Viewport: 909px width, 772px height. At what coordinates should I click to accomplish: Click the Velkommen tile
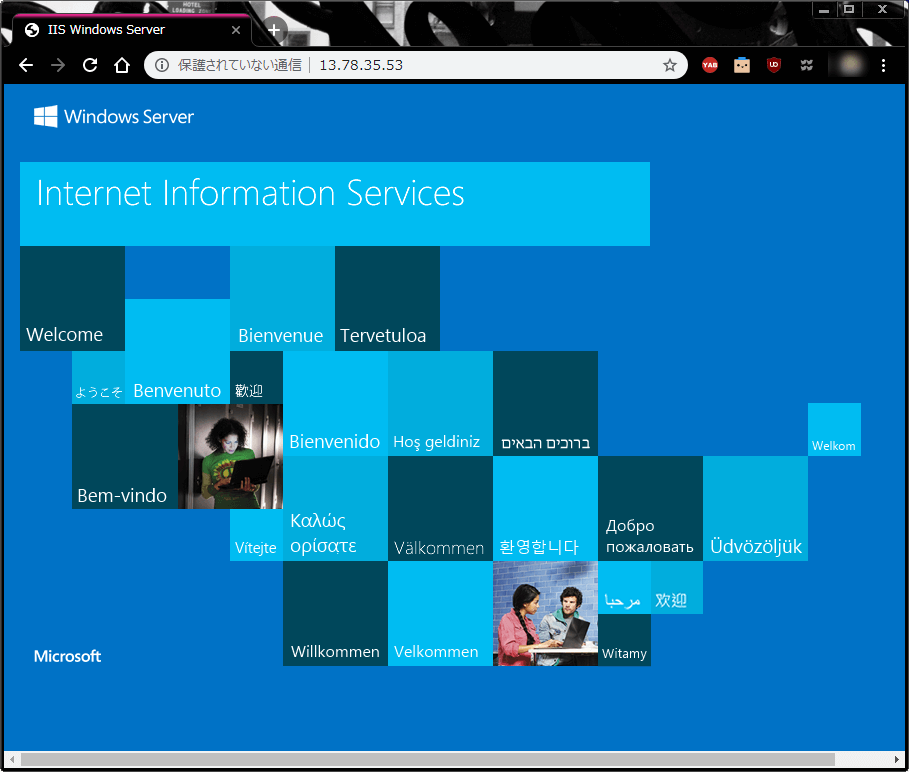pos(441,613)
